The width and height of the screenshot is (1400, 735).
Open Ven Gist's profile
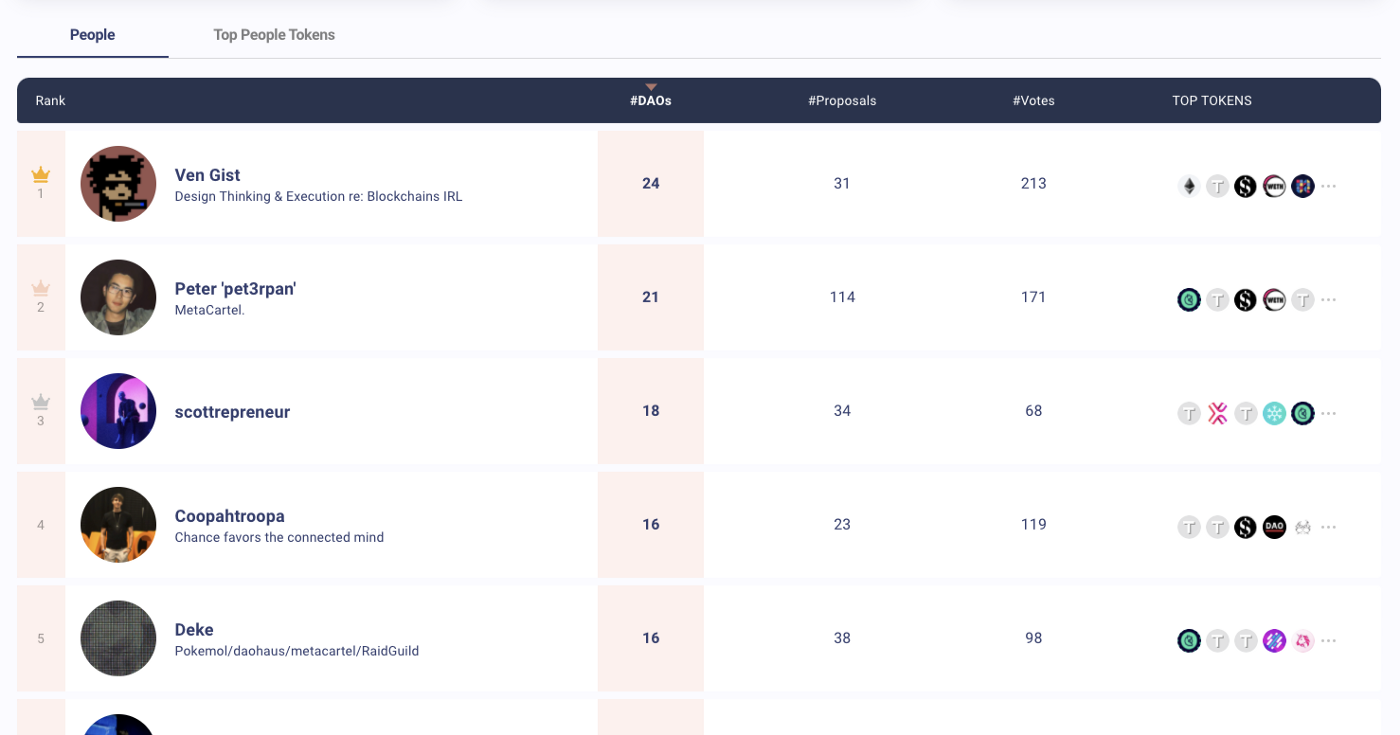click(x=207, y=175)
